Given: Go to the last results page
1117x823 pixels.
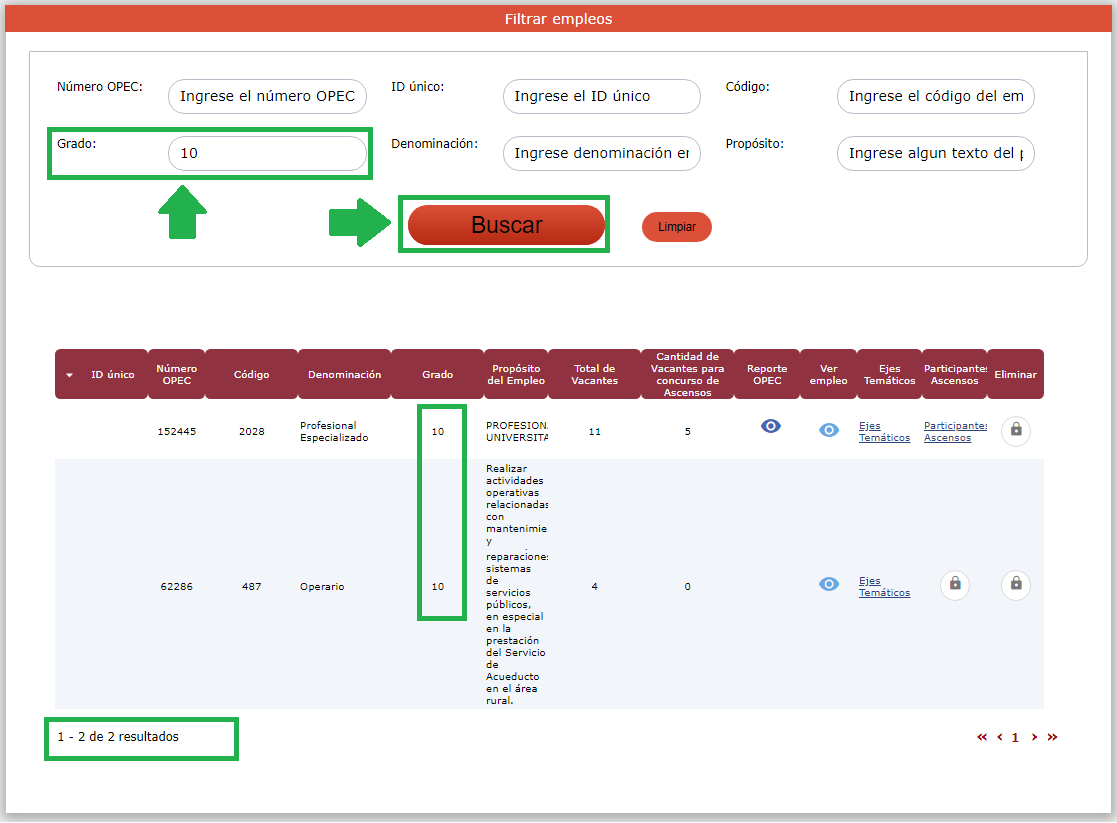Looking at the screenshot, I should point(1052,737).
